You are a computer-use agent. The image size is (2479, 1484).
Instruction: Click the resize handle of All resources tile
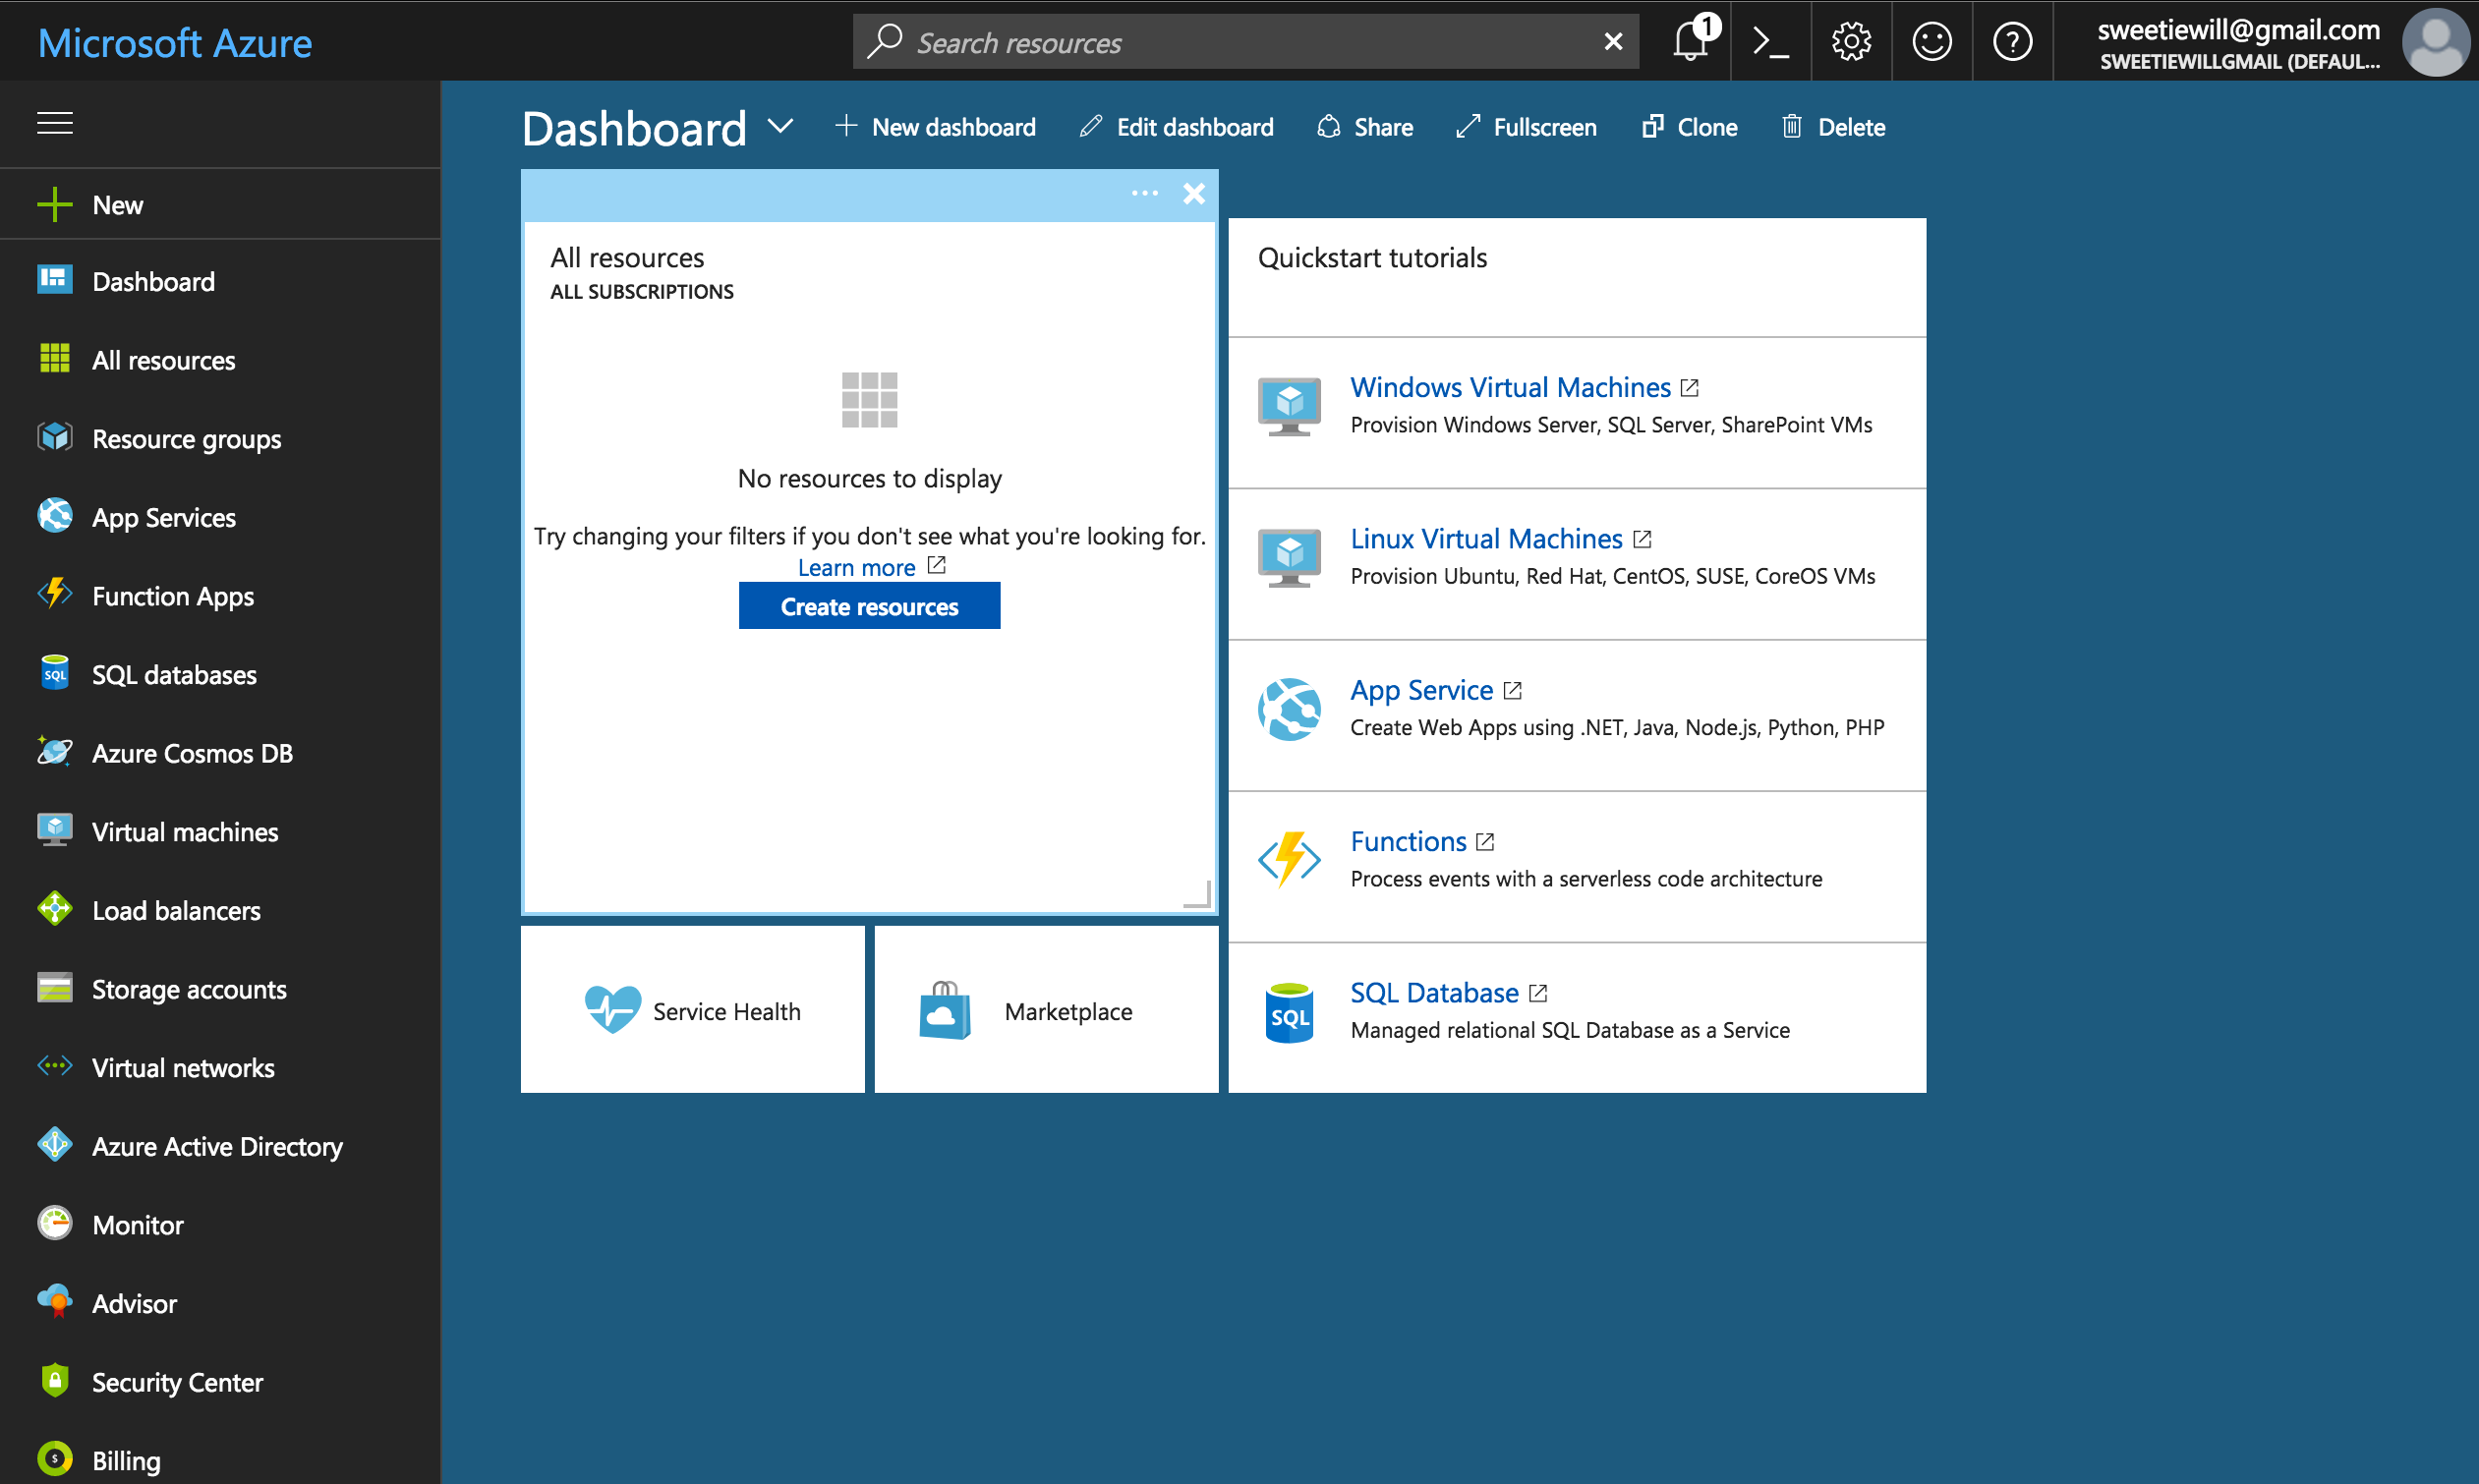click(1197, 893)
